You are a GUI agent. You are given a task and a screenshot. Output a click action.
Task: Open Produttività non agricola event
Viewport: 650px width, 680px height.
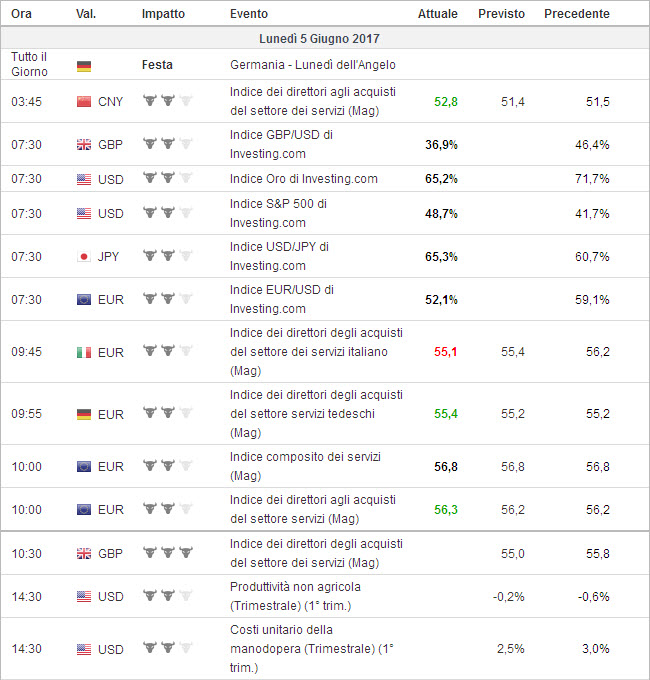pyautogui.click(x=295, y=596)
